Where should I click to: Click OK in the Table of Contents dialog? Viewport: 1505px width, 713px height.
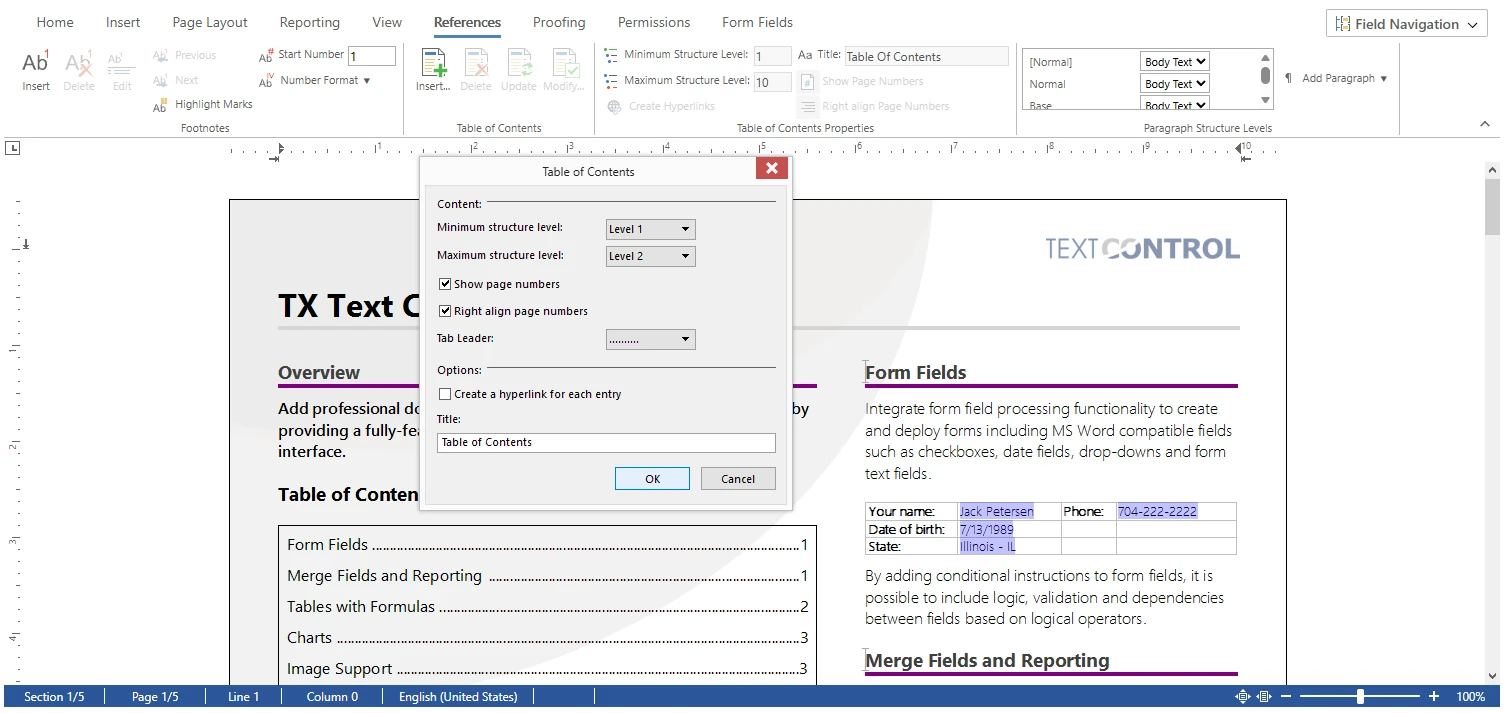pos(652,478)
